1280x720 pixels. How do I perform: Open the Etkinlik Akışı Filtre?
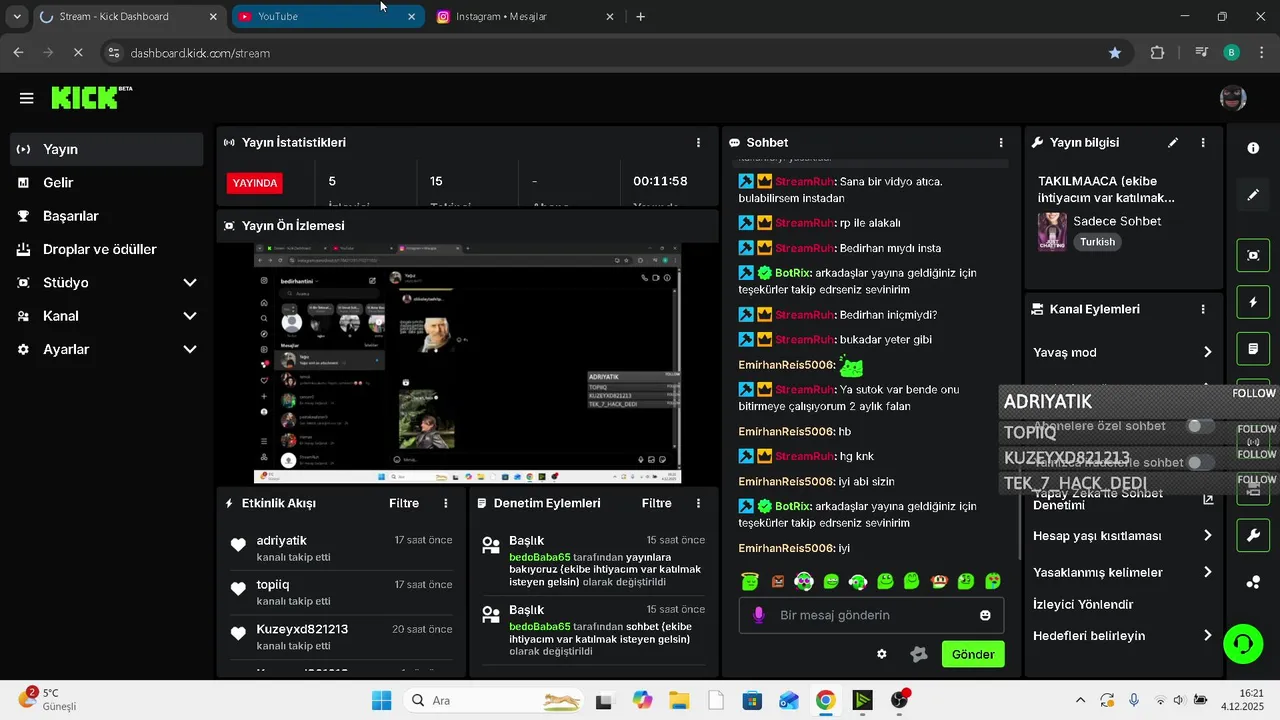[404, 503]
